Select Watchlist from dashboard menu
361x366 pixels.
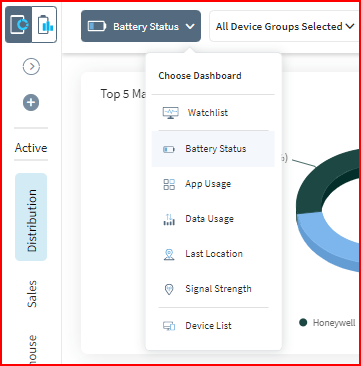coord(213,113)
